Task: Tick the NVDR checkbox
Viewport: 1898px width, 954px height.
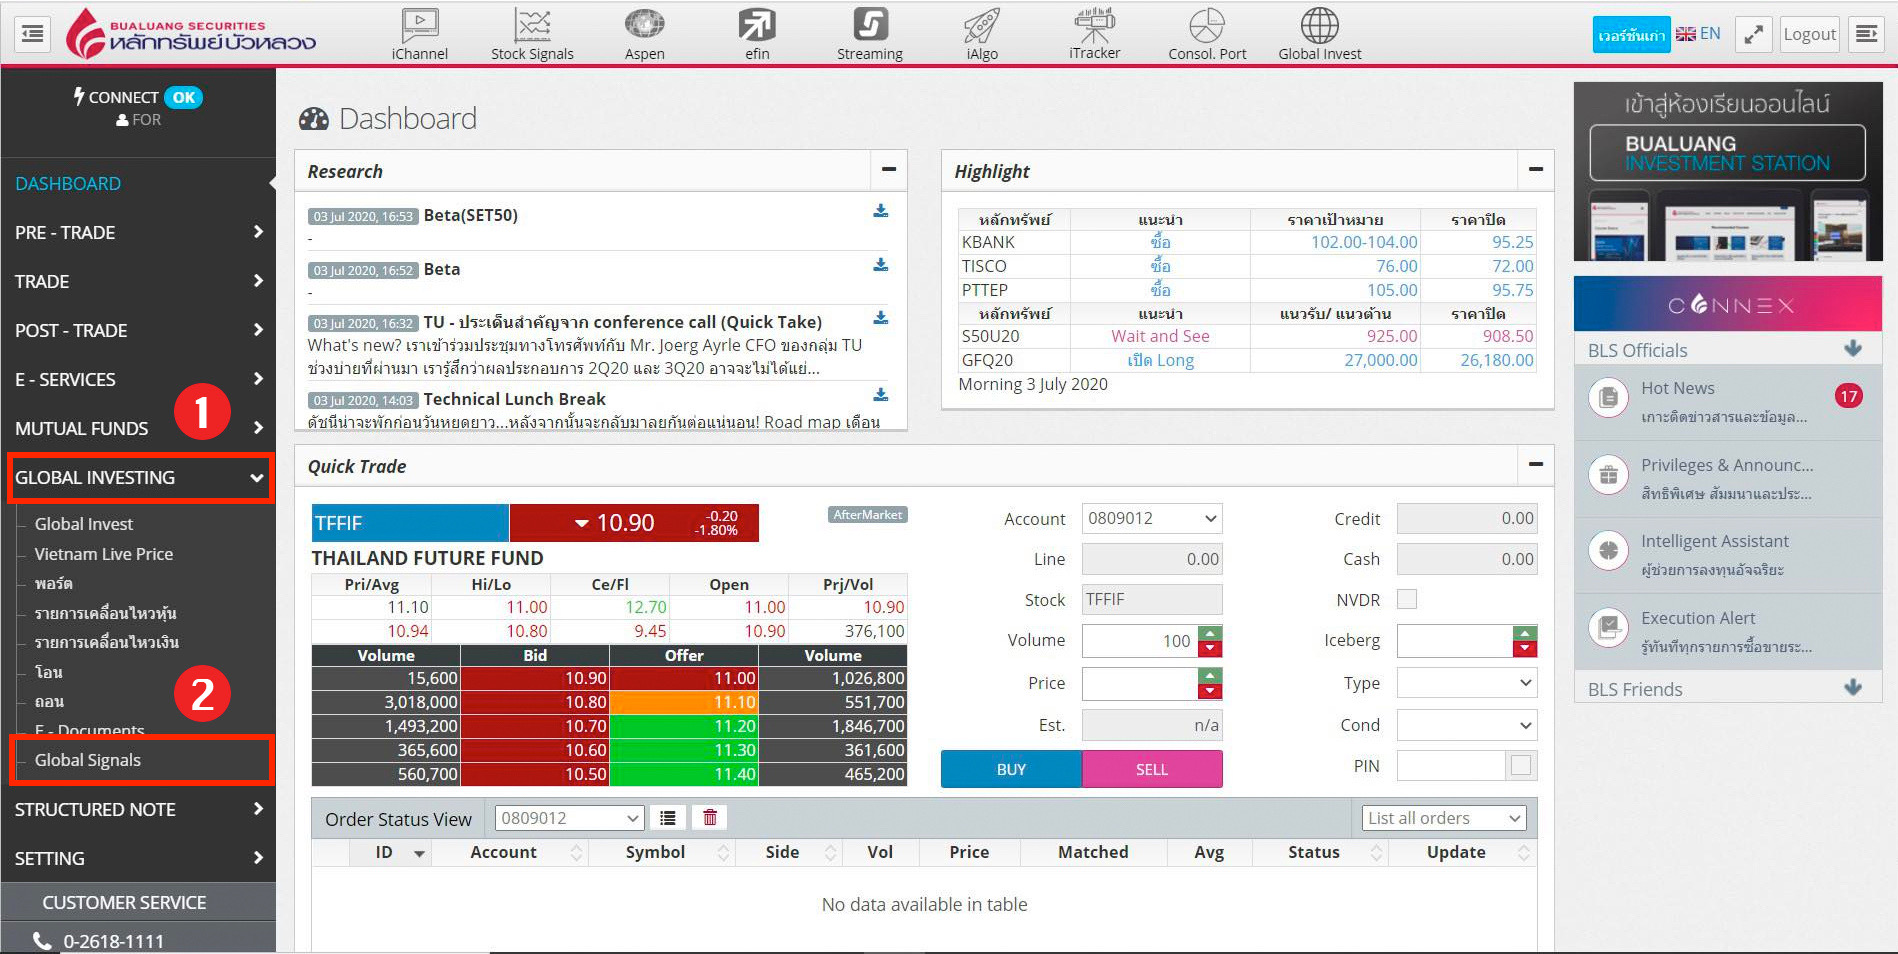Action: pyautogui.click(x=1407, y=599)
